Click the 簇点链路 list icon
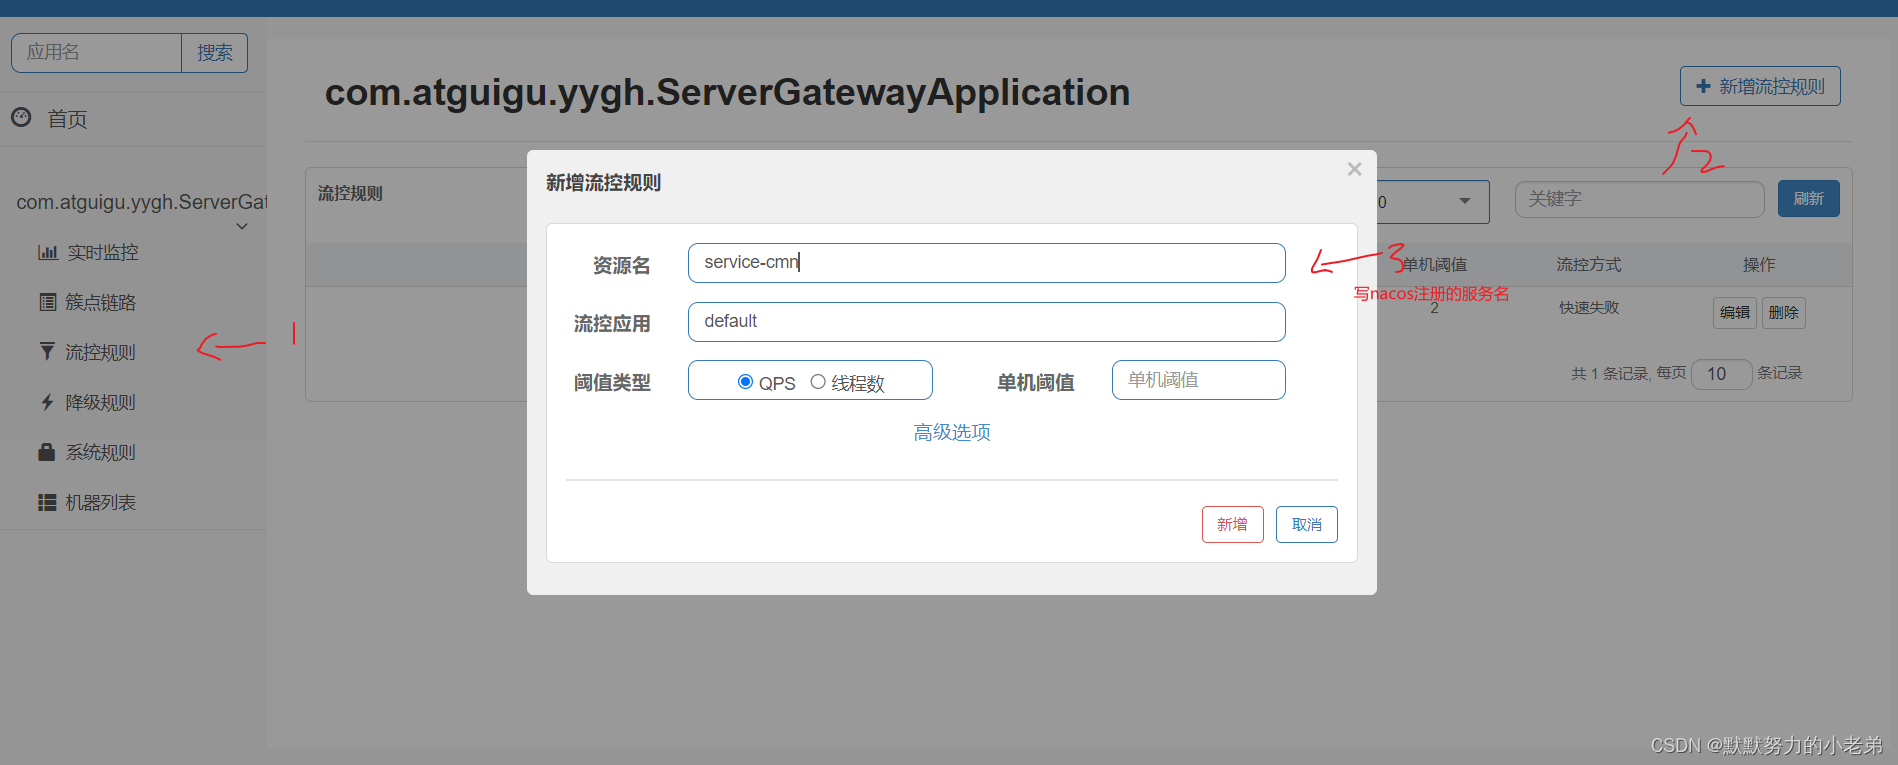This screenshot has height=765, width=1898. (47, 302)
